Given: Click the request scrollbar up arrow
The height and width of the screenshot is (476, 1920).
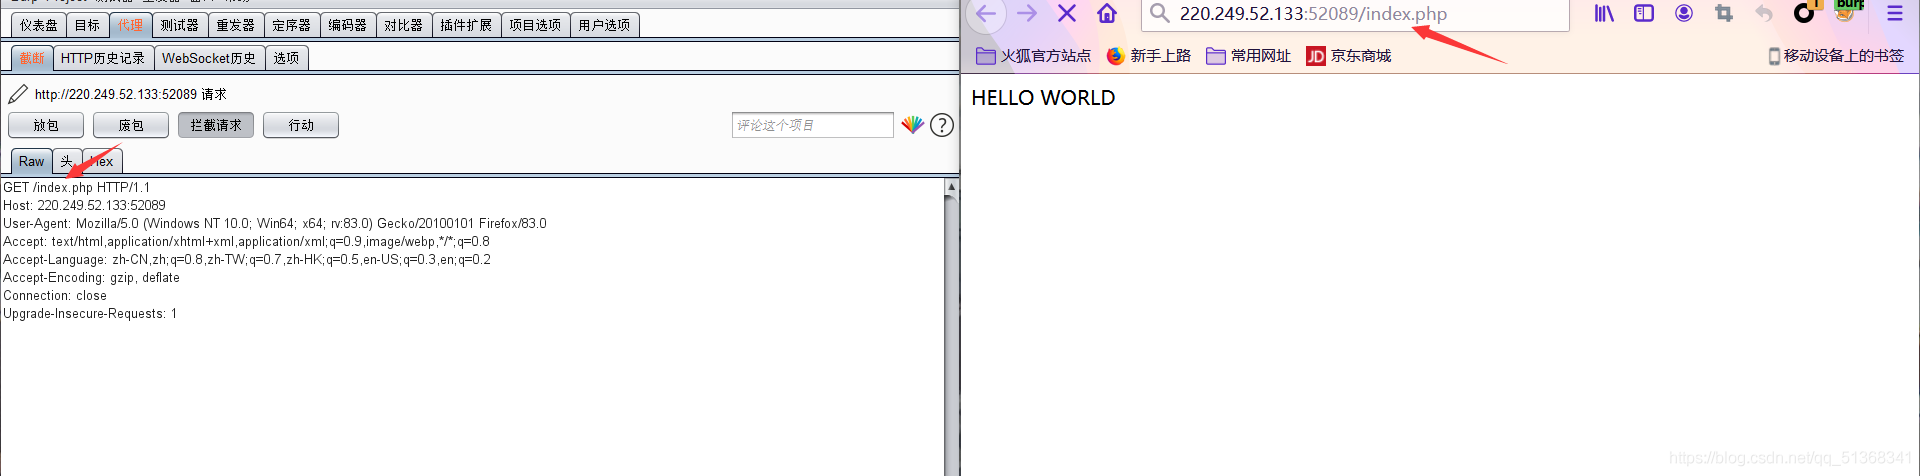Looking at the screenshot, I should pyautogui.click(x=952, y=187).
